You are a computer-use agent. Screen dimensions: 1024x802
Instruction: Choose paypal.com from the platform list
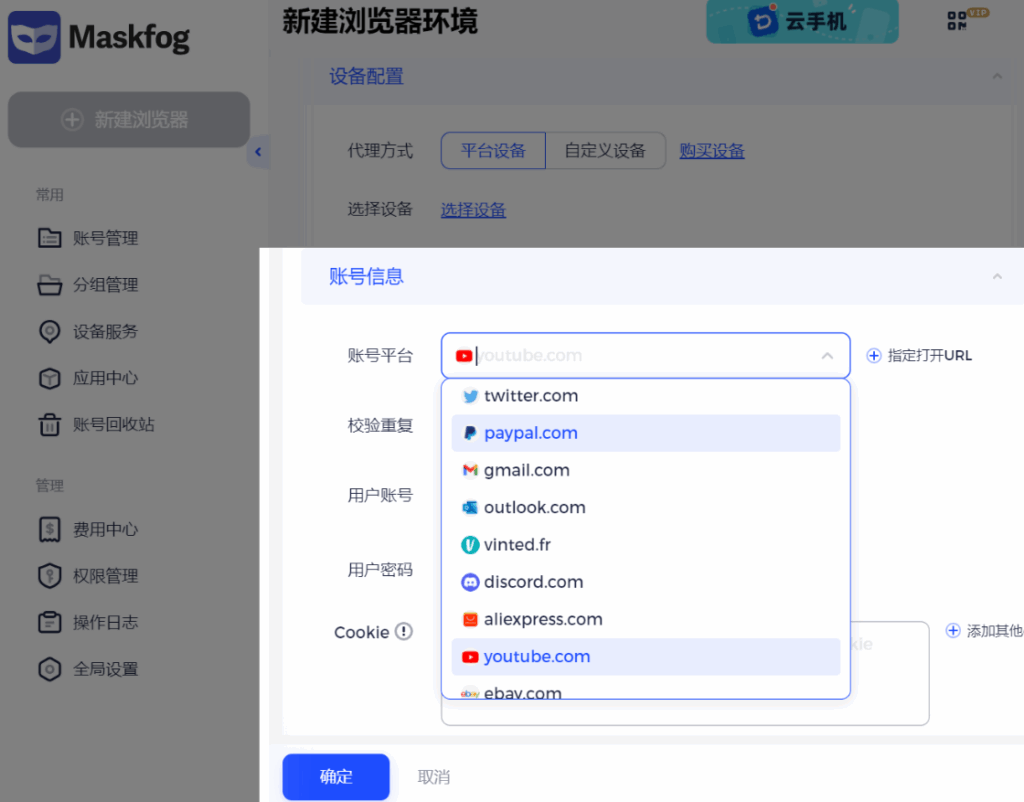coord(531,433)
